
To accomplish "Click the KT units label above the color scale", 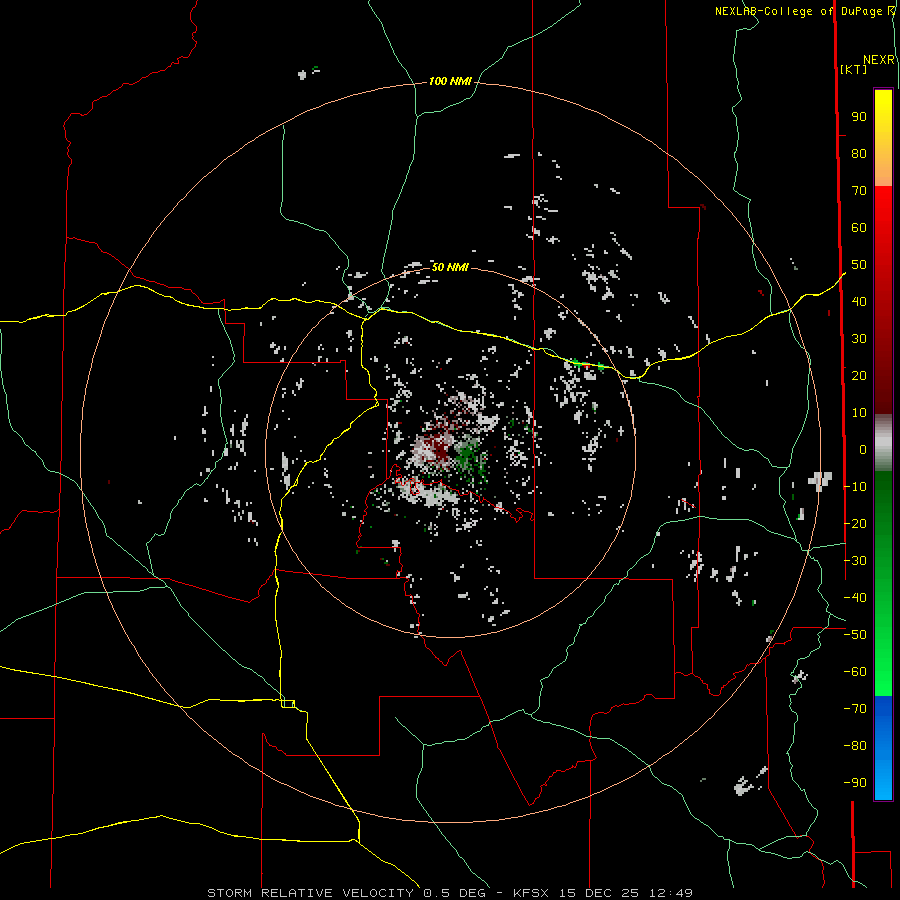I will pyautogui.click(x=853, y=69).
